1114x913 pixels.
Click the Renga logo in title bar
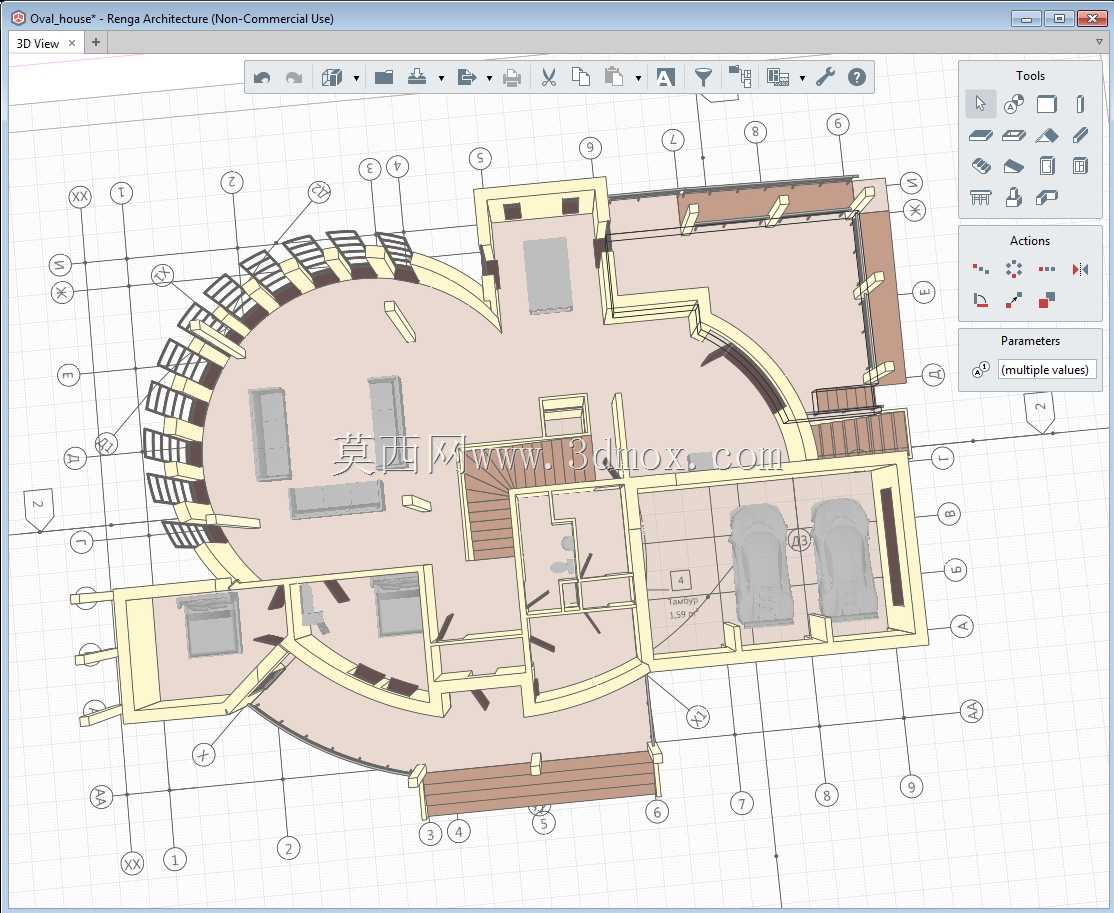pos(18,18)
